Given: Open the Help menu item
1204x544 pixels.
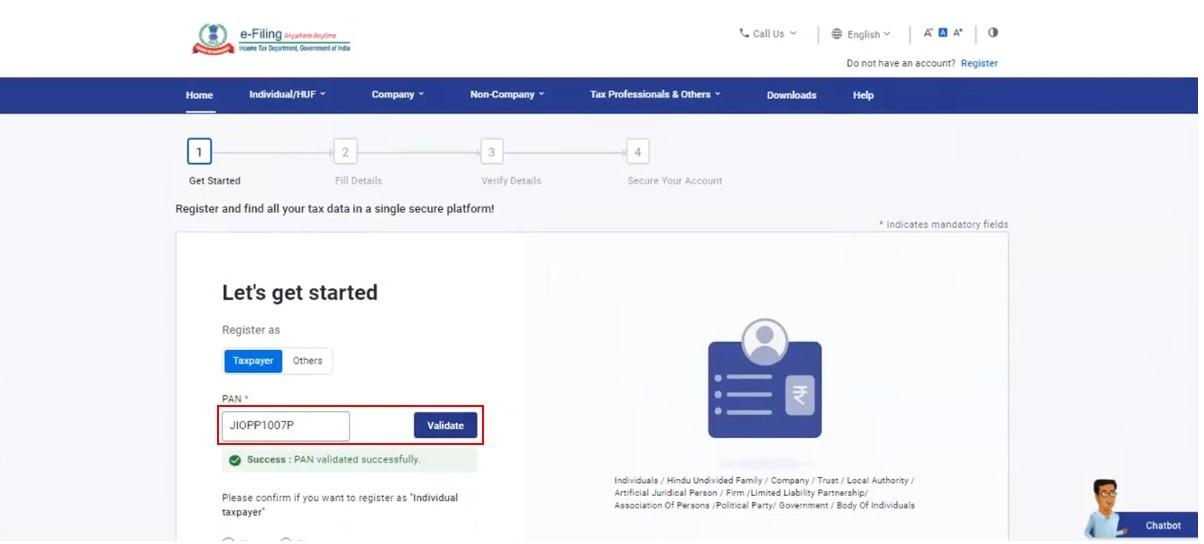Looking at the screenshot, I should (863, 95).
